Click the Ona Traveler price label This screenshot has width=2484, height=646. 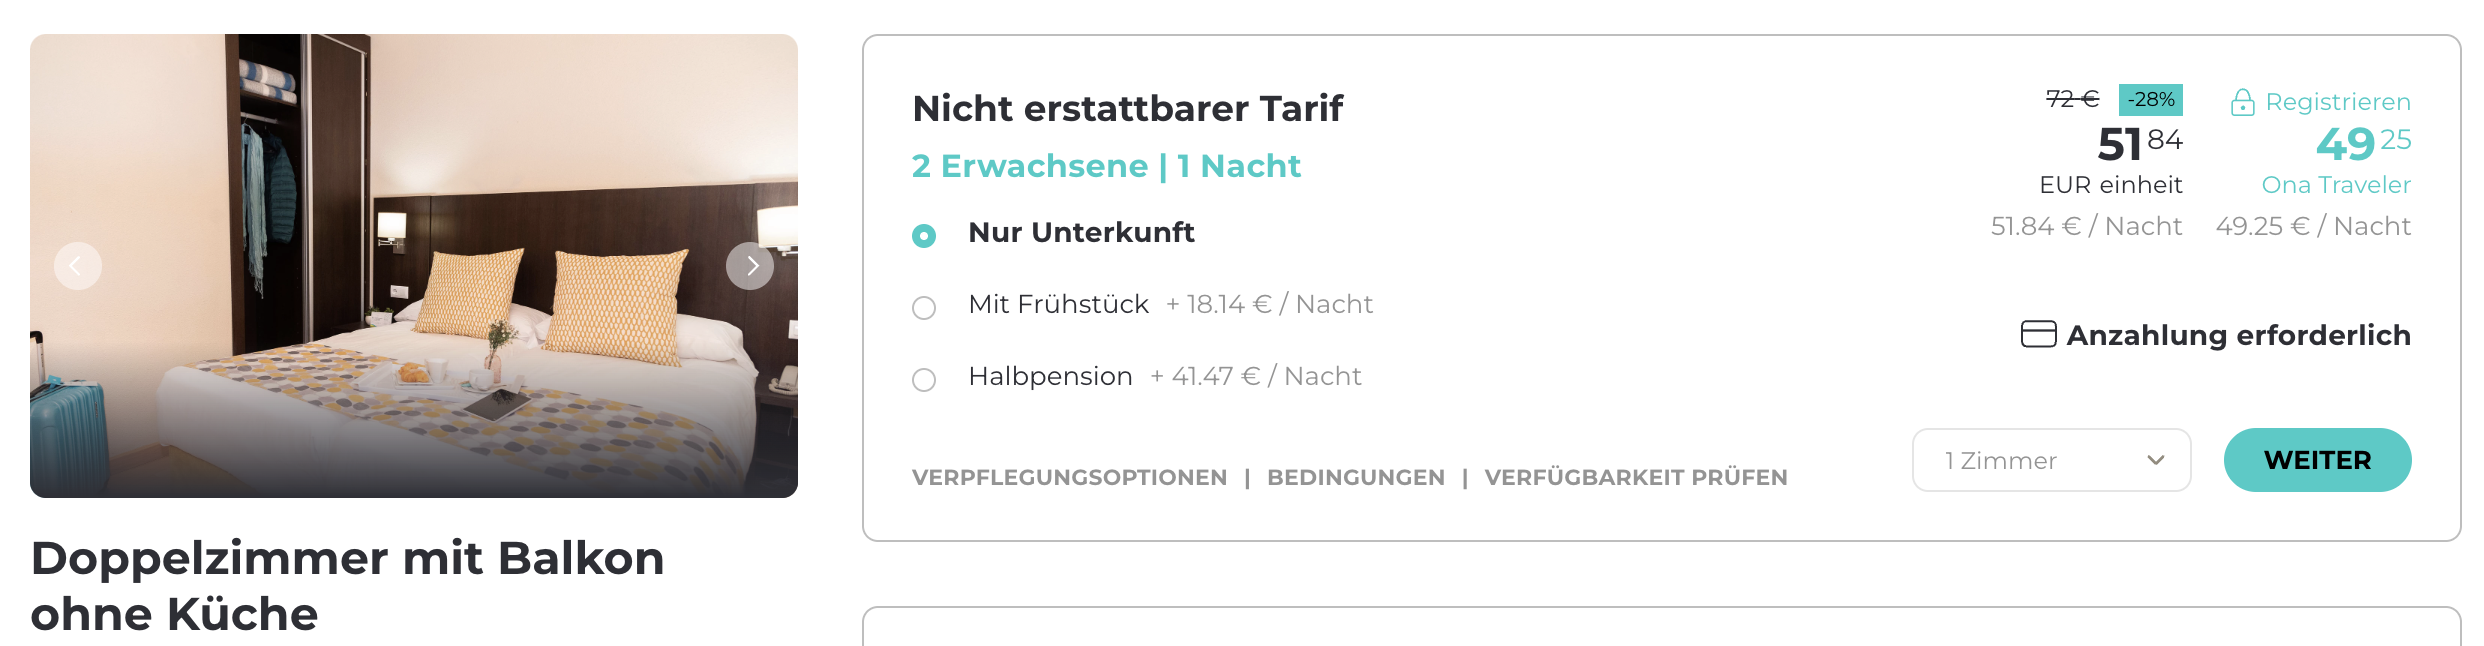tap(2336, 185)
